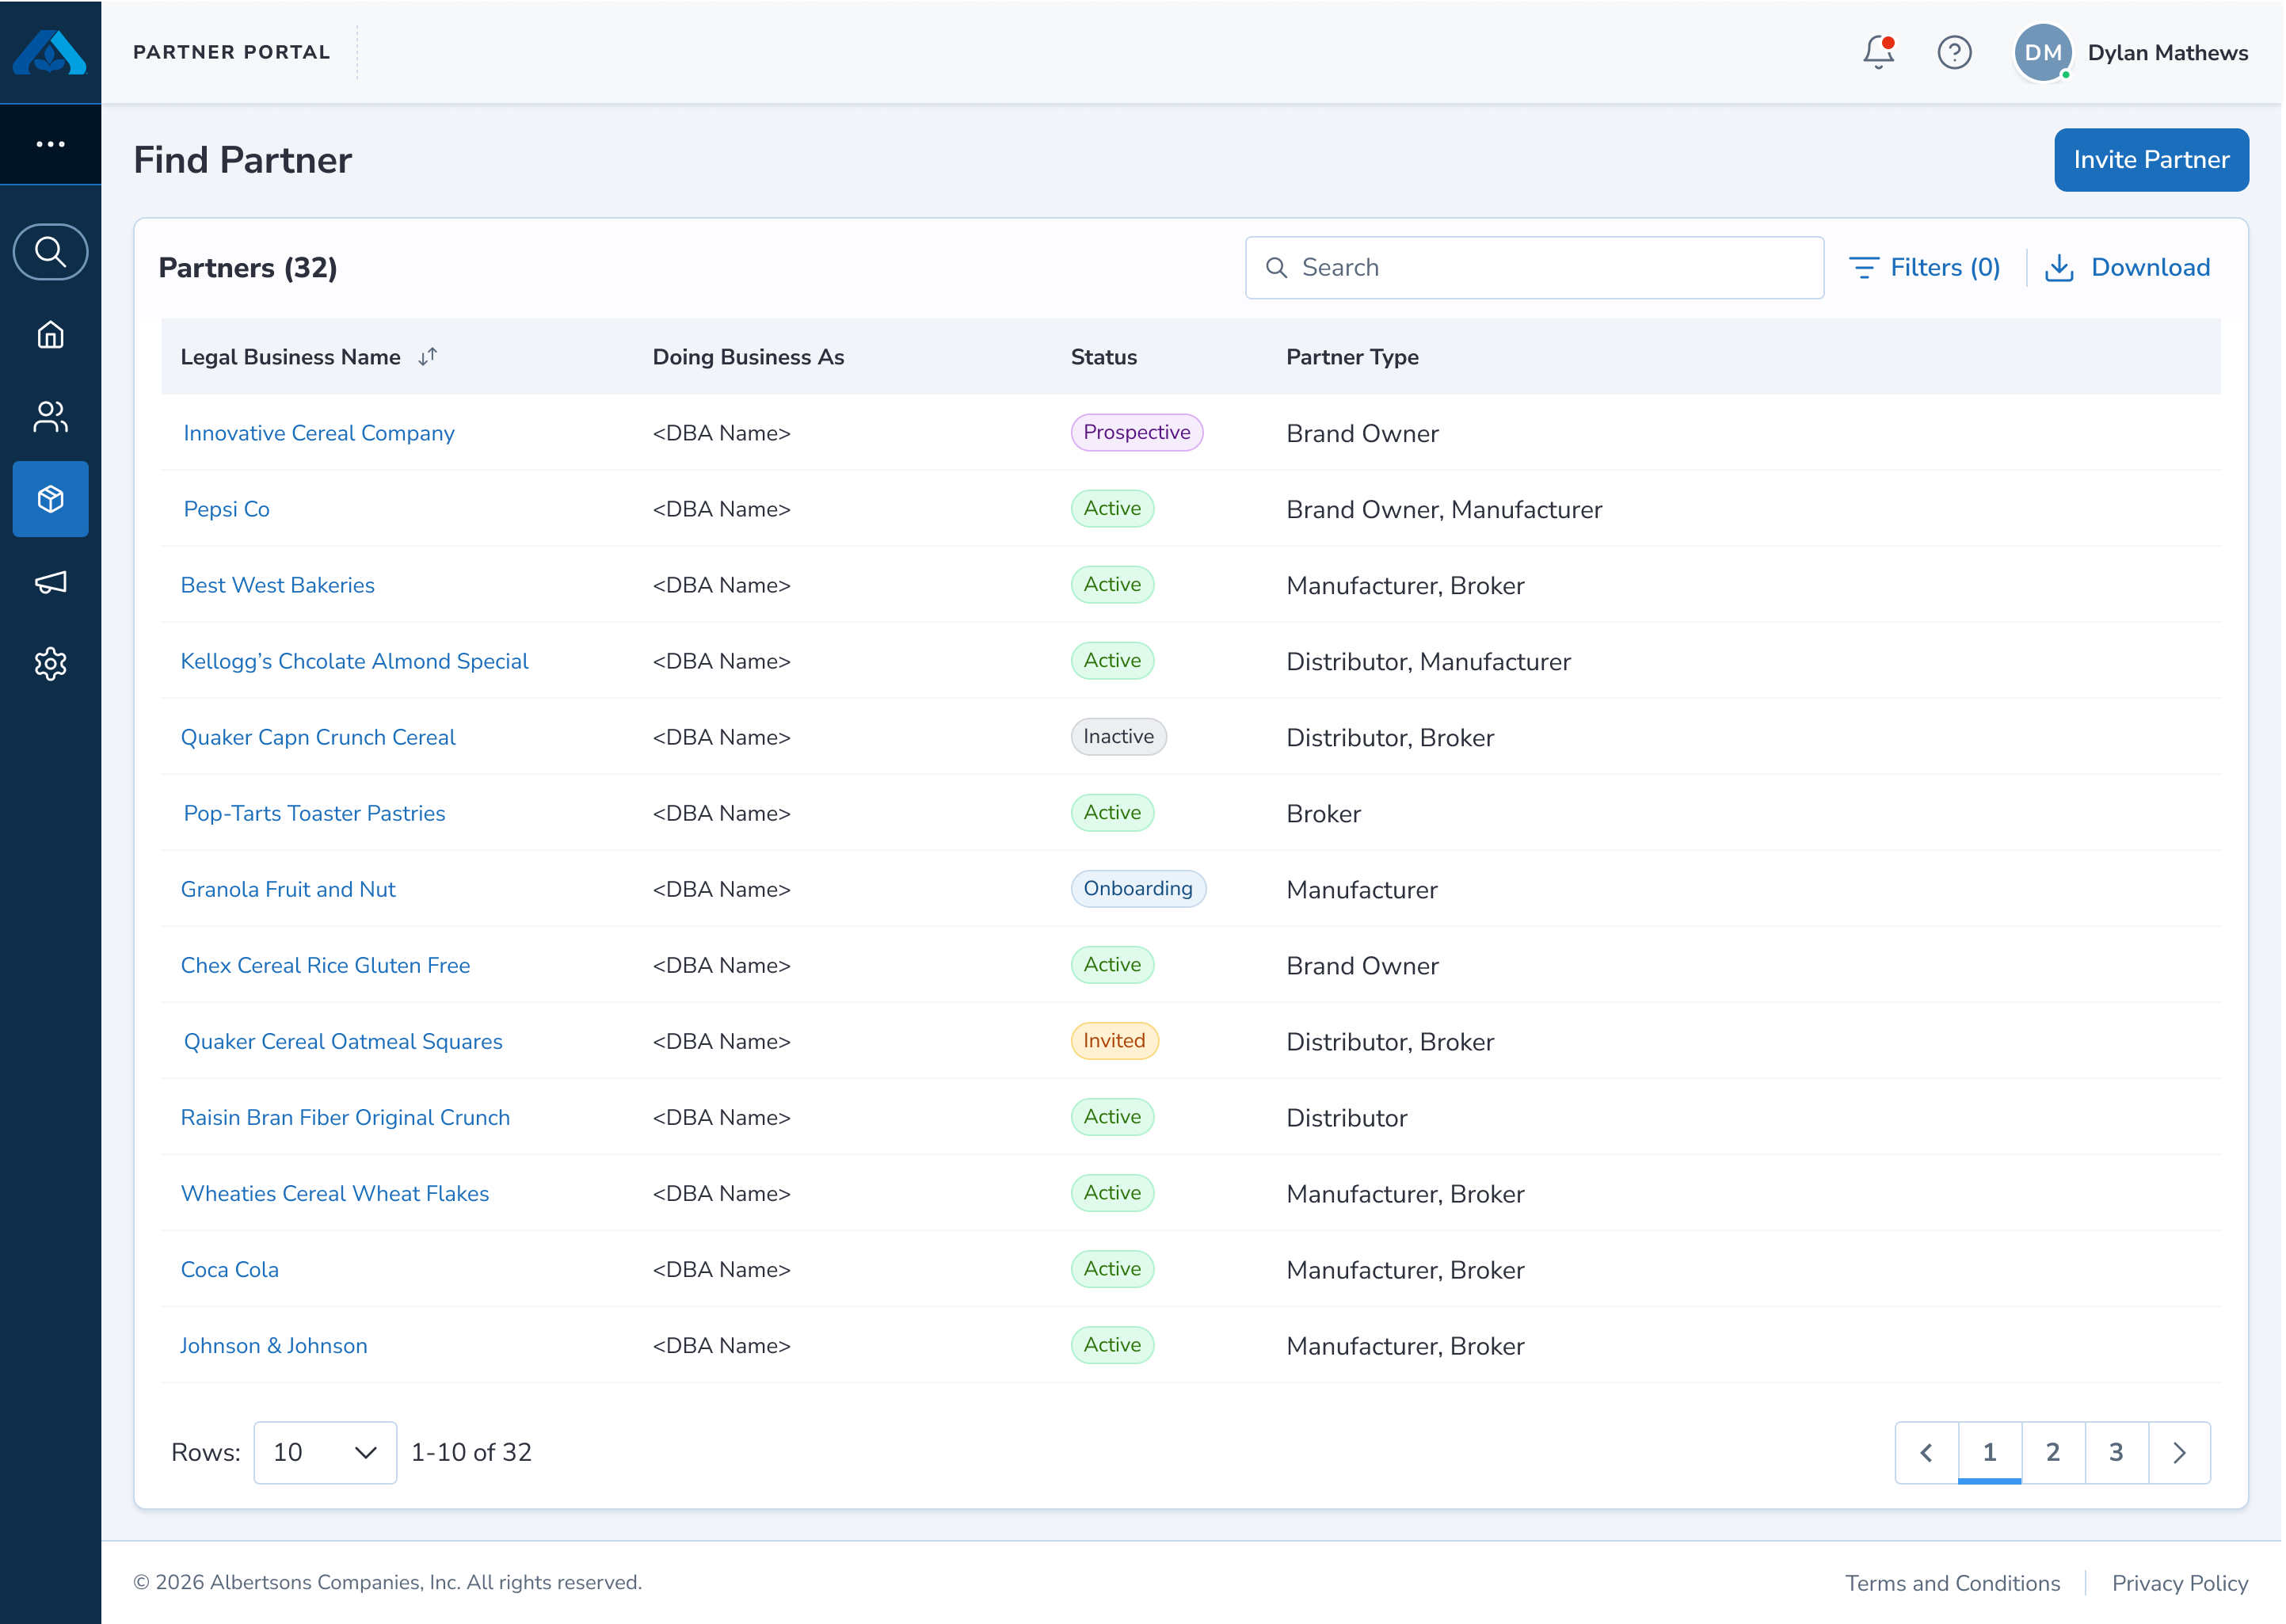2286x1624 pixels.
Task: Go to the next page arrow
Action: coord(2179,1452)
